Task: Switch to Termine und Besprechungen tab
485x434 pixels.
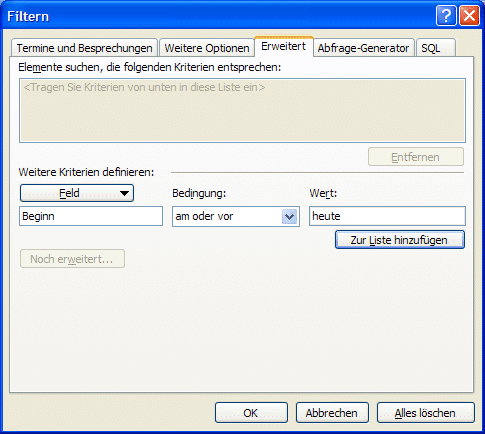Action: pos(84,48)
